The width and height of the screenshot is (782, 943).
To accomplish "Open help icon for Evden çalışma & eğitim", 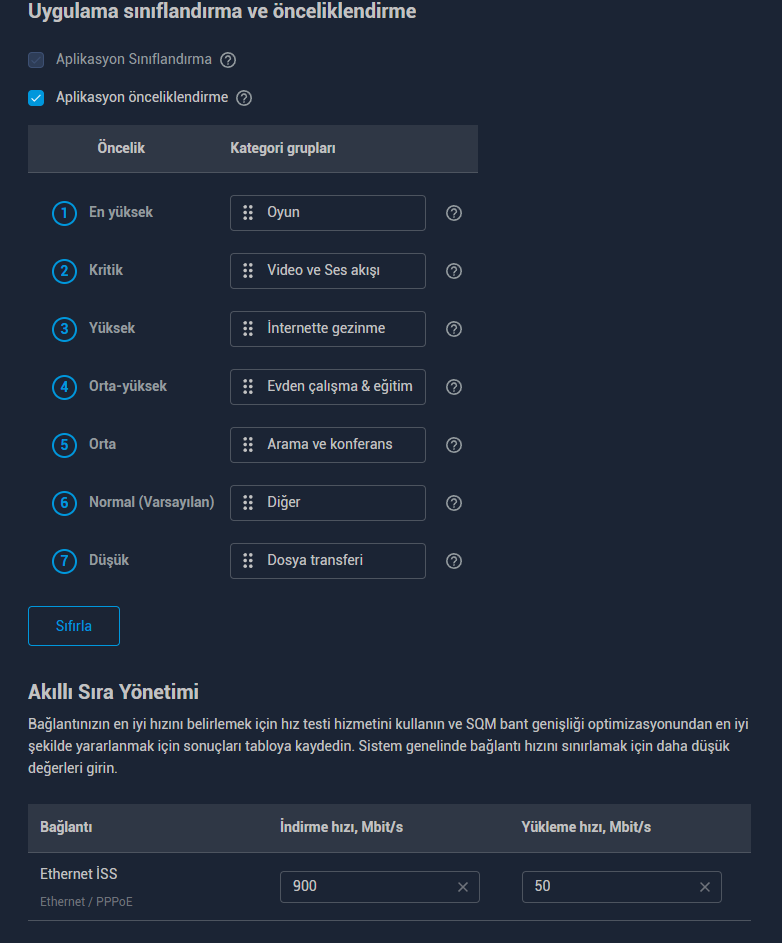I will point(454,387).
